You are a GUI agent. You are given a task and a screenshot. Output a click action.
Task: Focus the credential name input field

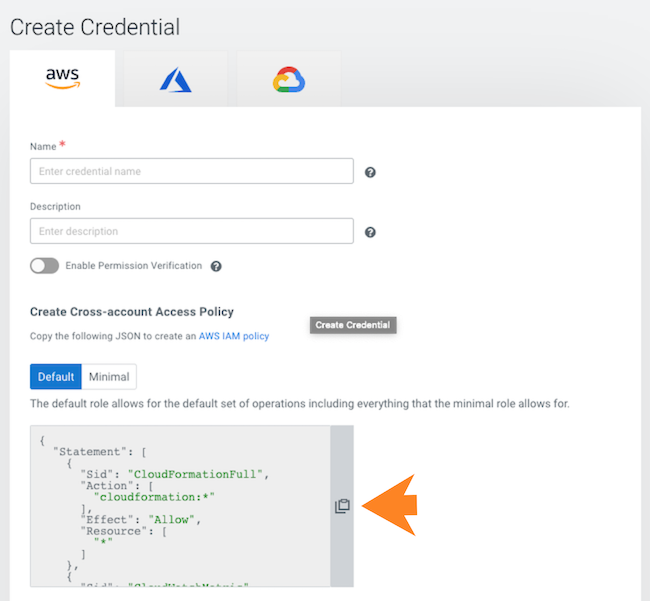(x=191, y=171)
